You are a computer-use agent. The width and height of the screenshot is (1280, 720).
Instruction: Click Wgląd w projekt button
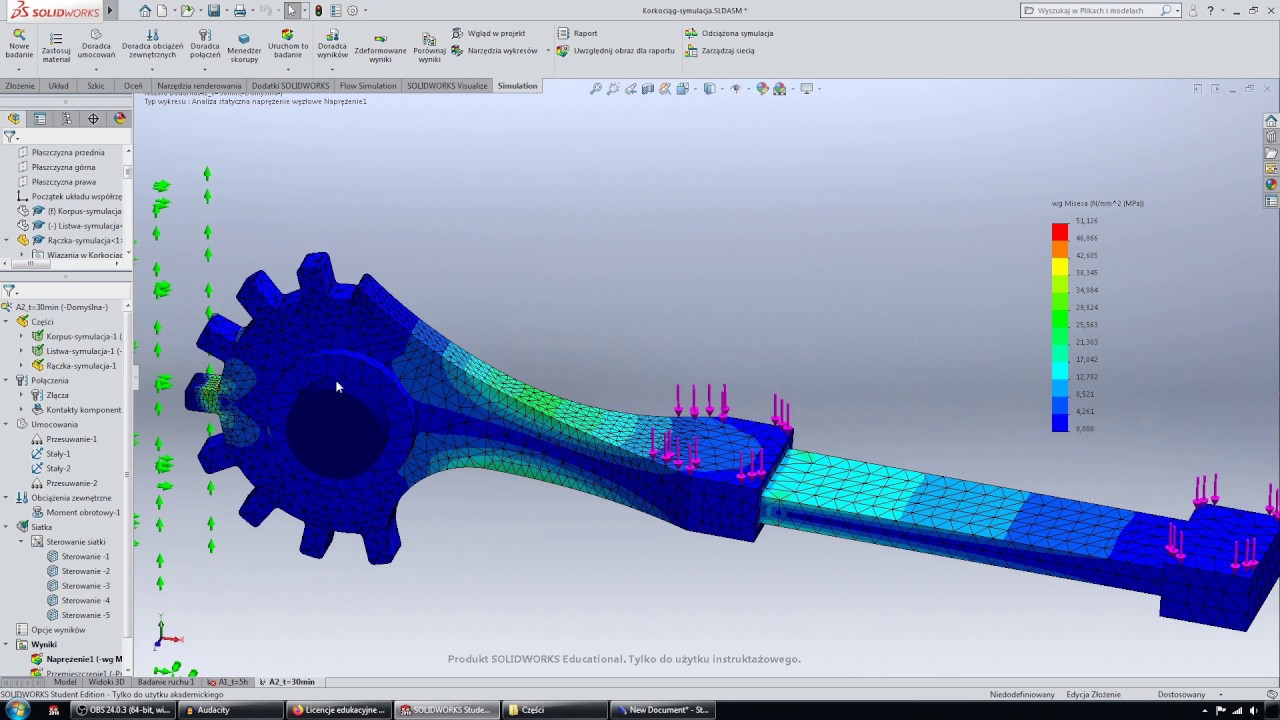(488, 33)
